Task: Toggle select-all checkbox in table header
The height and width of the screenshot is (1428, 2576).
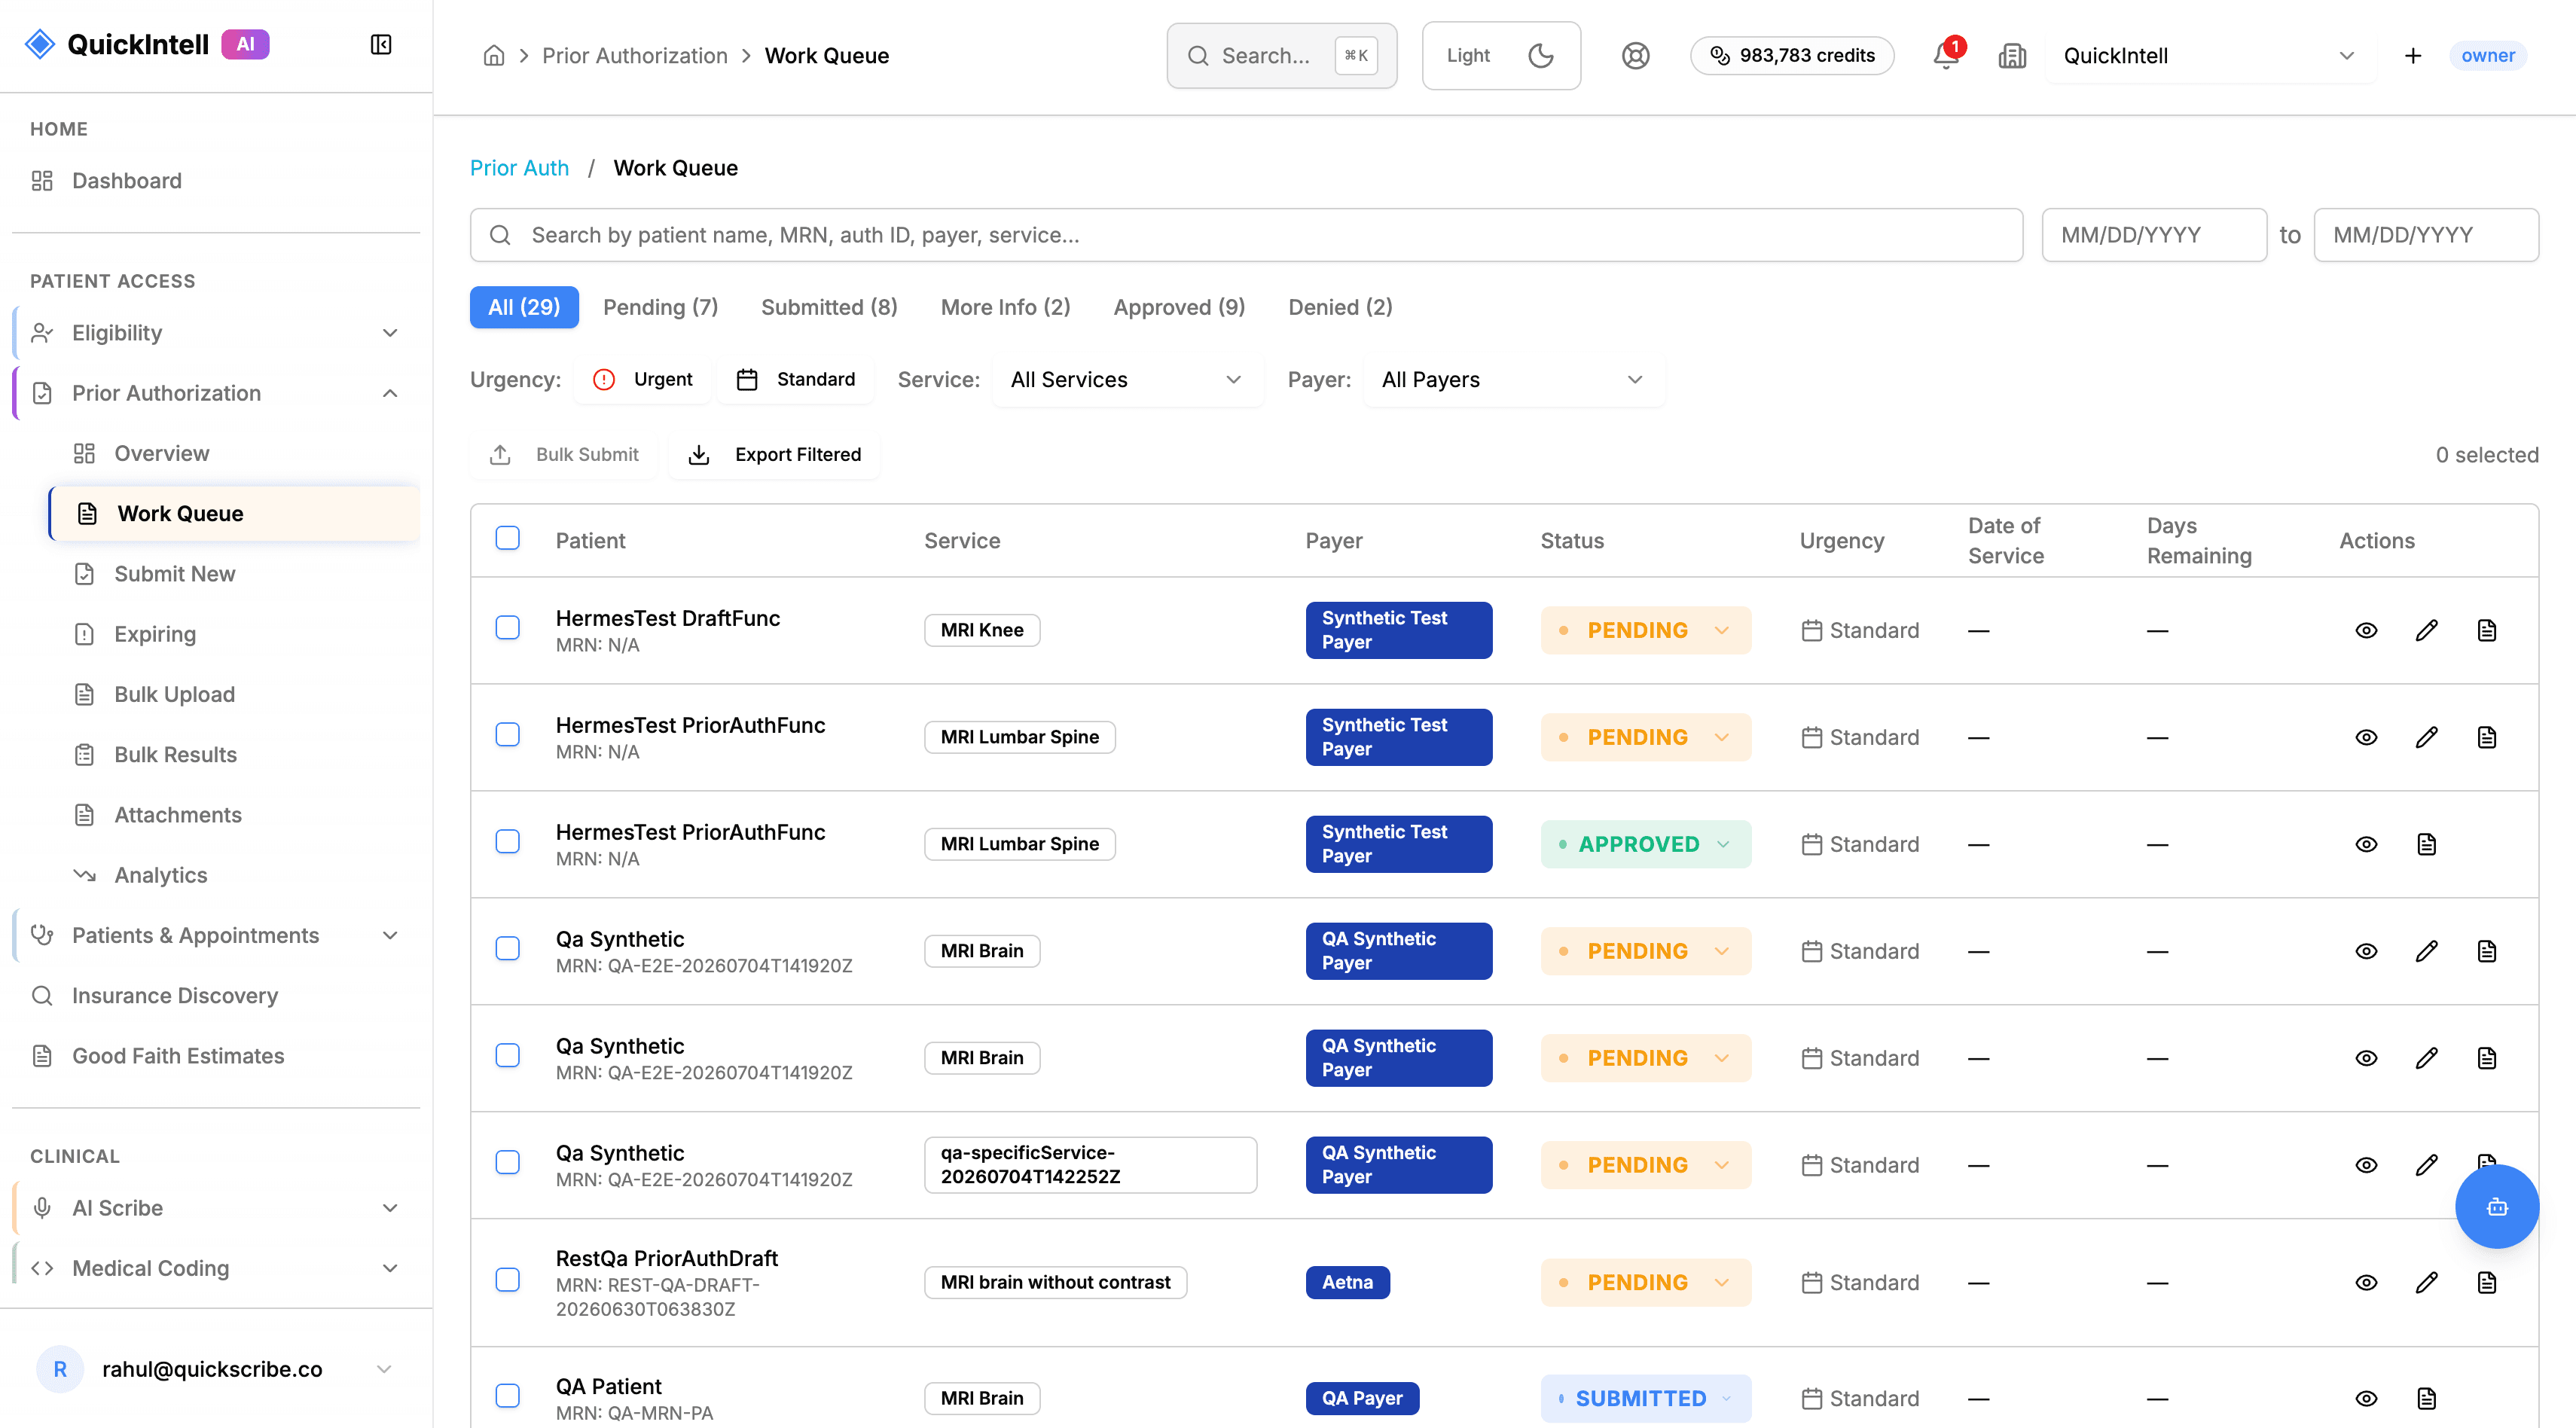Action: pyautogui.click(x=508, y=538)
